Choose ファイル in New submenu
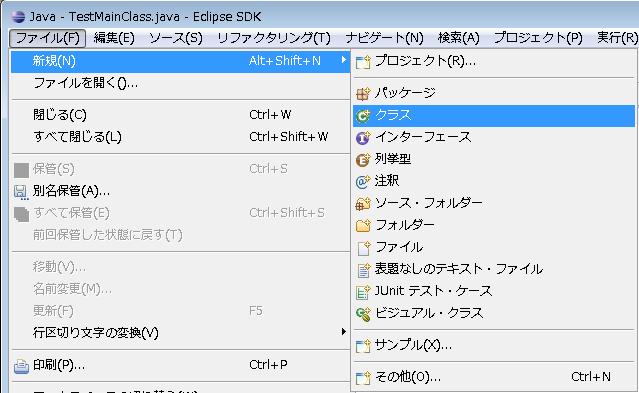The width and height of the screenshot is (639, 393). 494,247
